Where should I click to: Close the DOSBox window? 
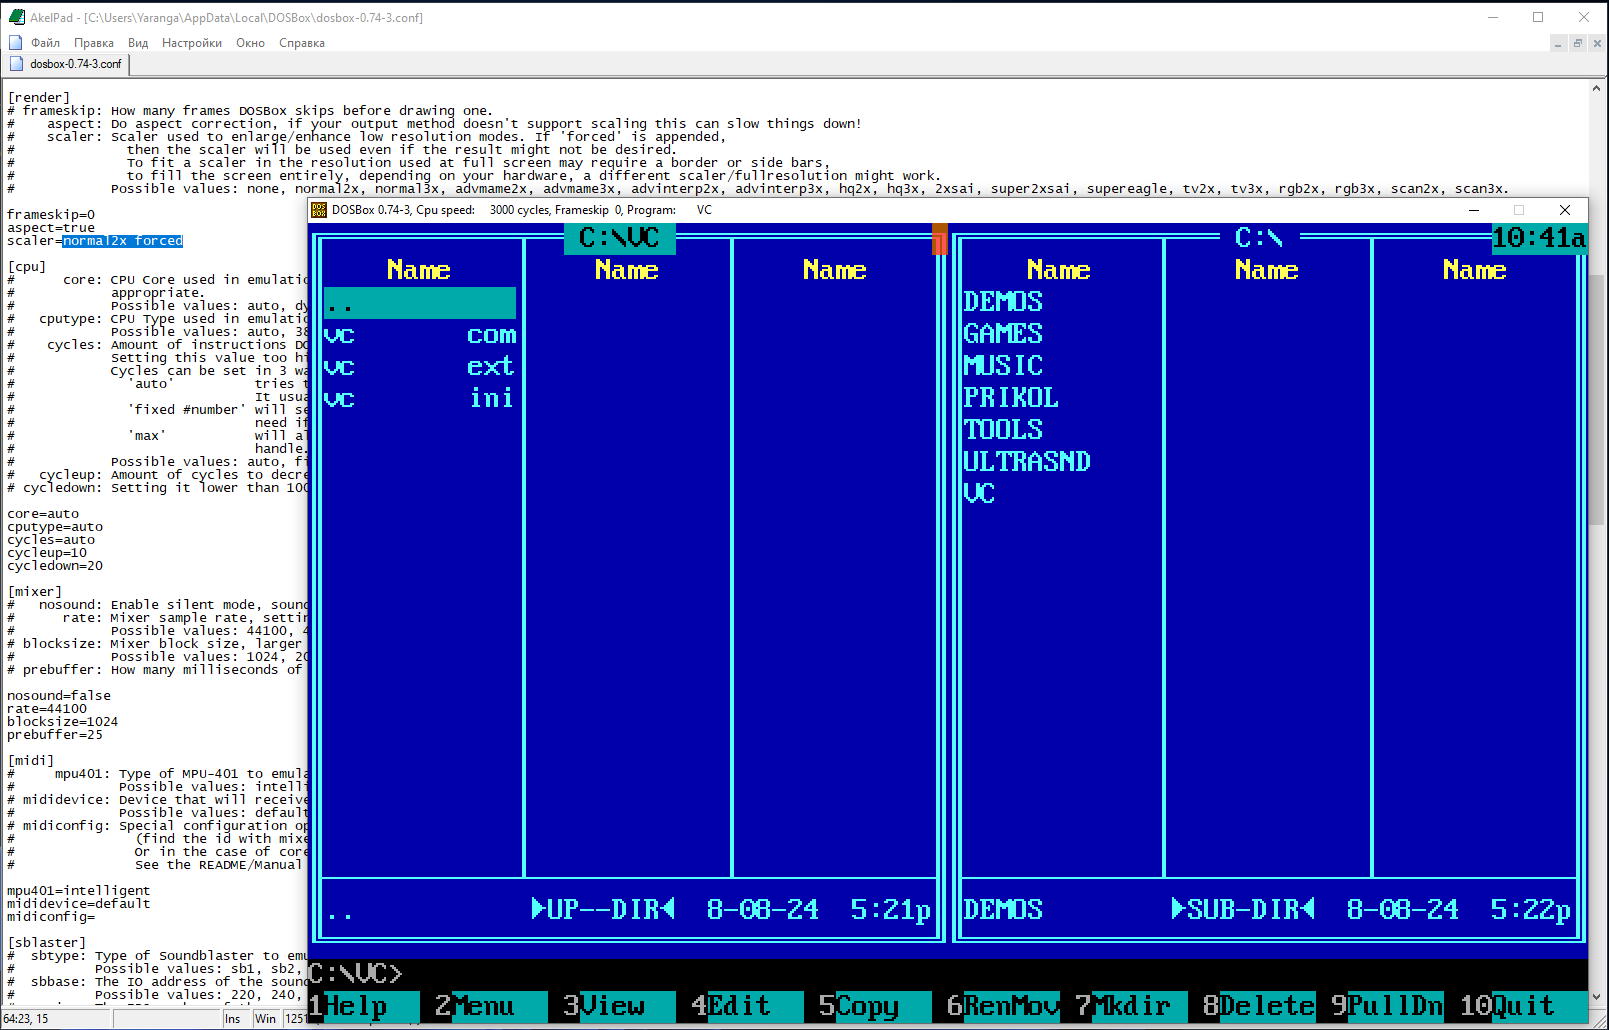(1565, 210)
